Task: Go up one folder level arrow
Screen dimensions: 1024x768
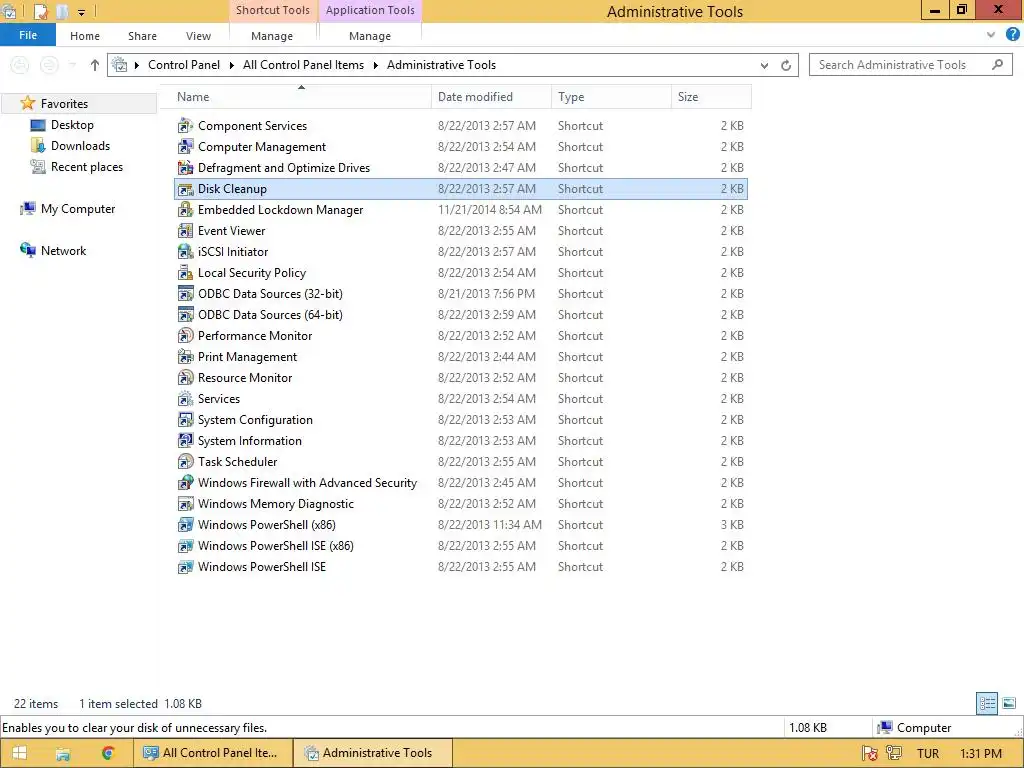Action: pyautogui.click(x=95, y=65)
